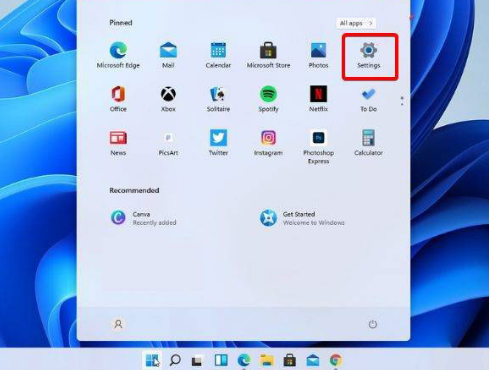
Task: Expand the All apps list
Action: pos(356,23)
